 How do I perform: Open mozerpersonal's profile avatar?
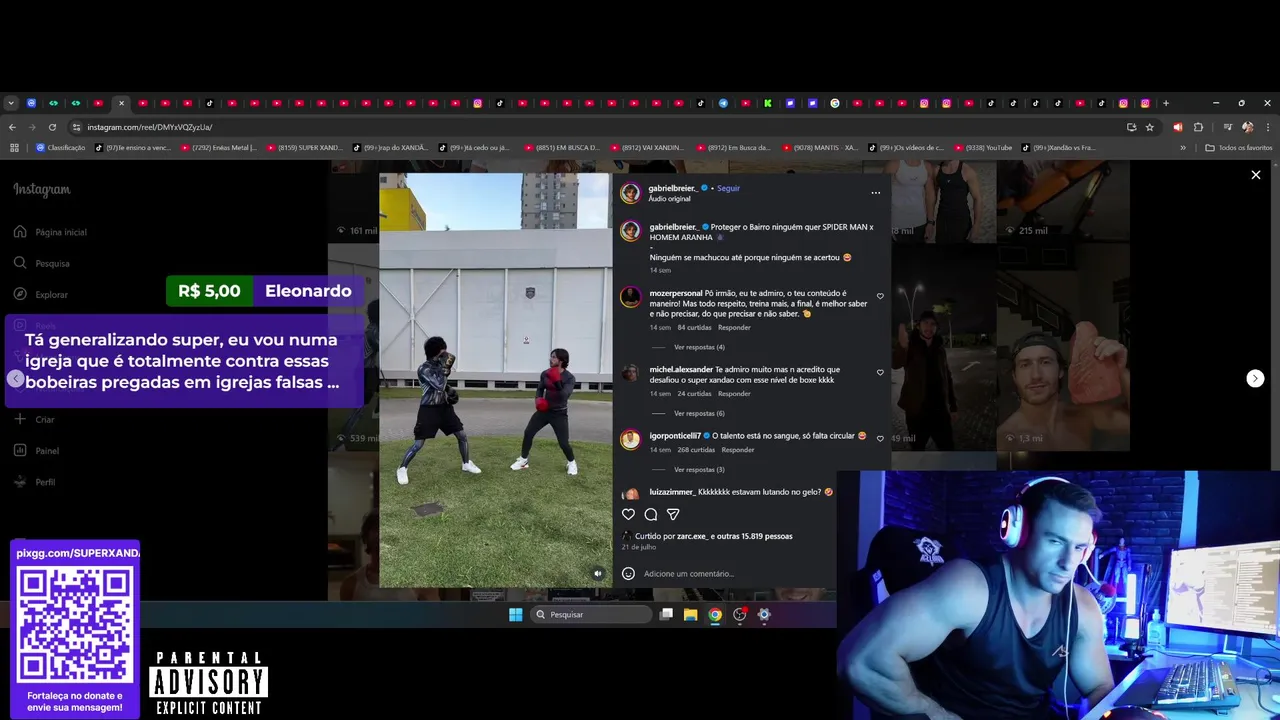[x=630, y=297]
